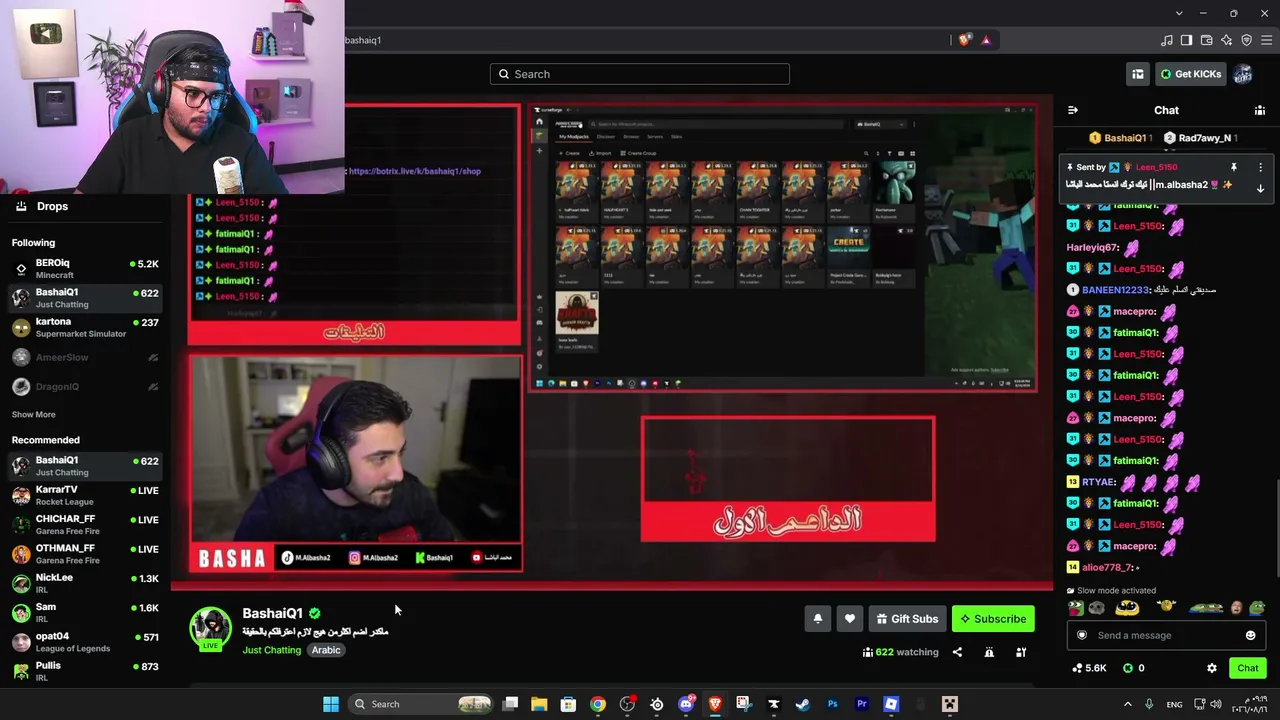Open the tab search dropdown arrow

point(1179,13)
